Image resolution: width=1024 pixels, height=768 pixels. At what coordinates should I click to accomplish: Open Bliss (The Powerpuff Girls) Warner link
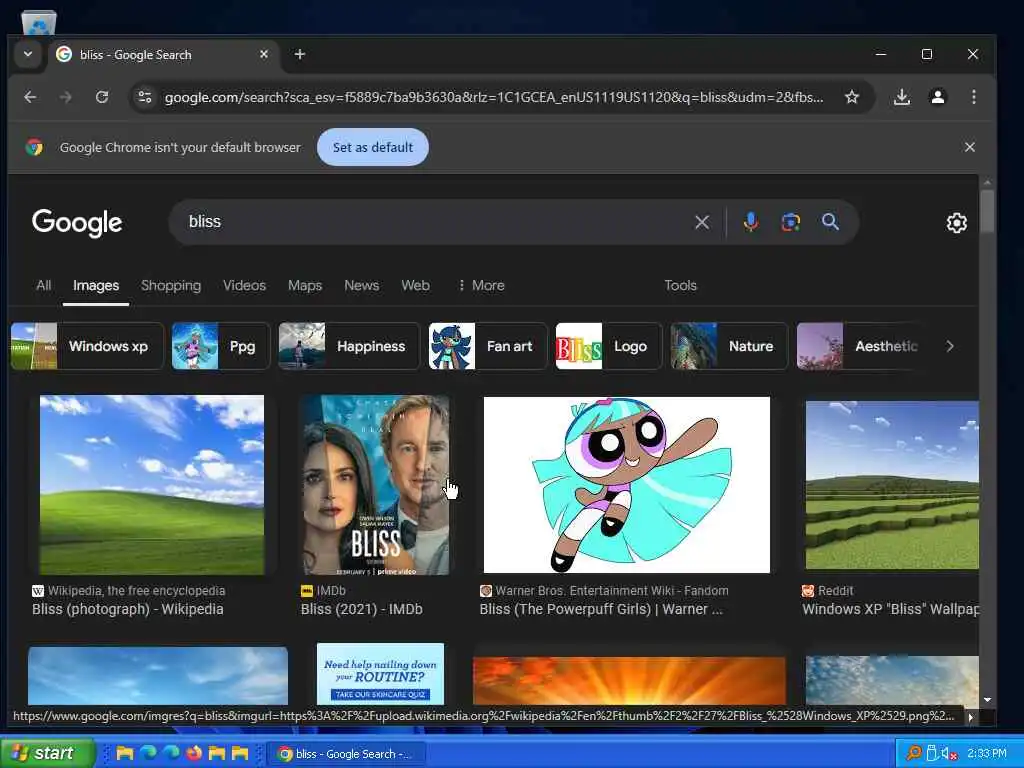[601, 609]
